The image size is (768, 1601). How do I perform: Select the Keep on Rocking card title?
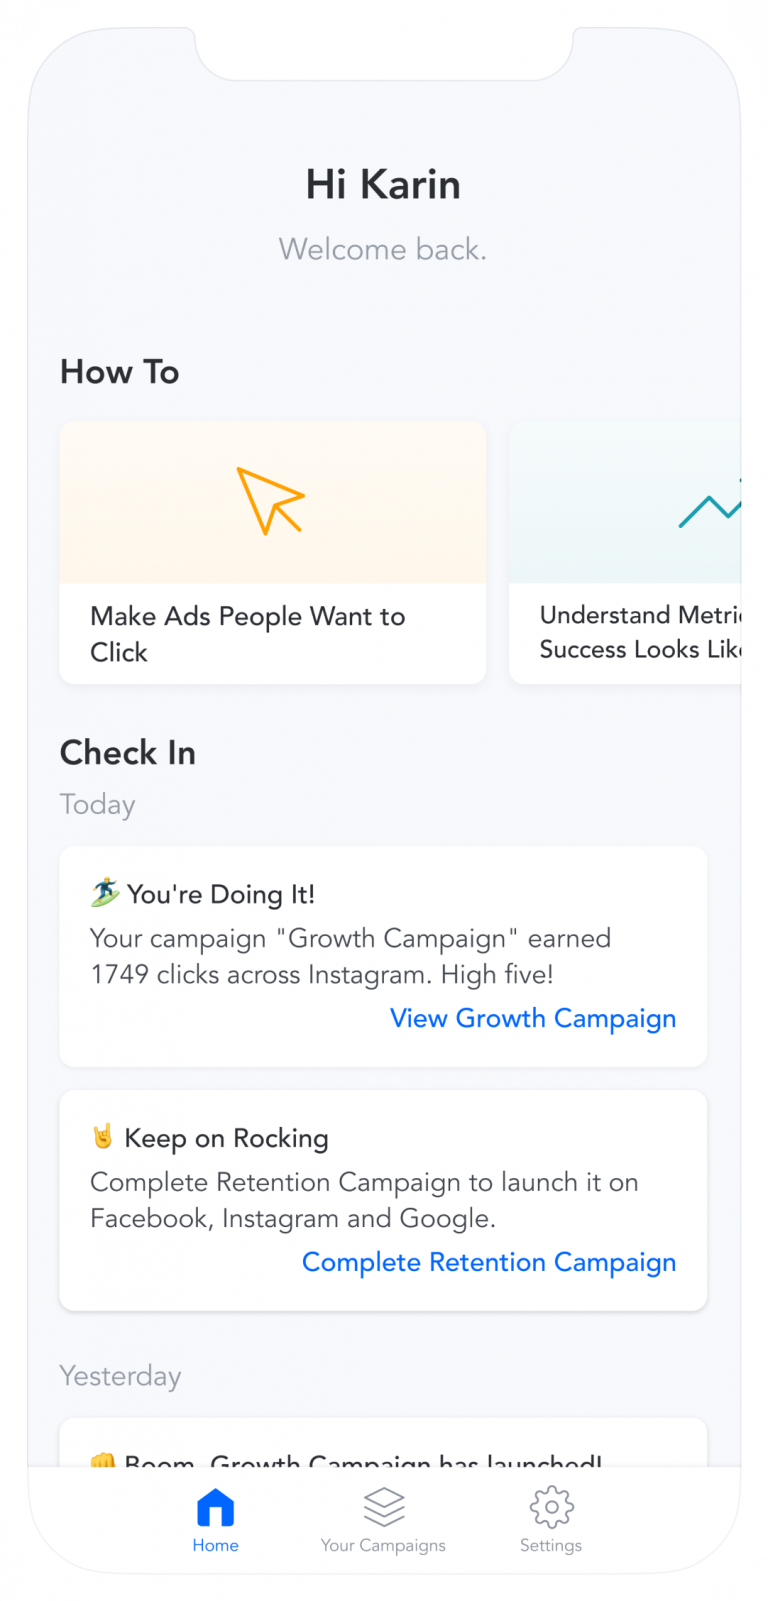pyautogui.click(x=226, y=1138)
